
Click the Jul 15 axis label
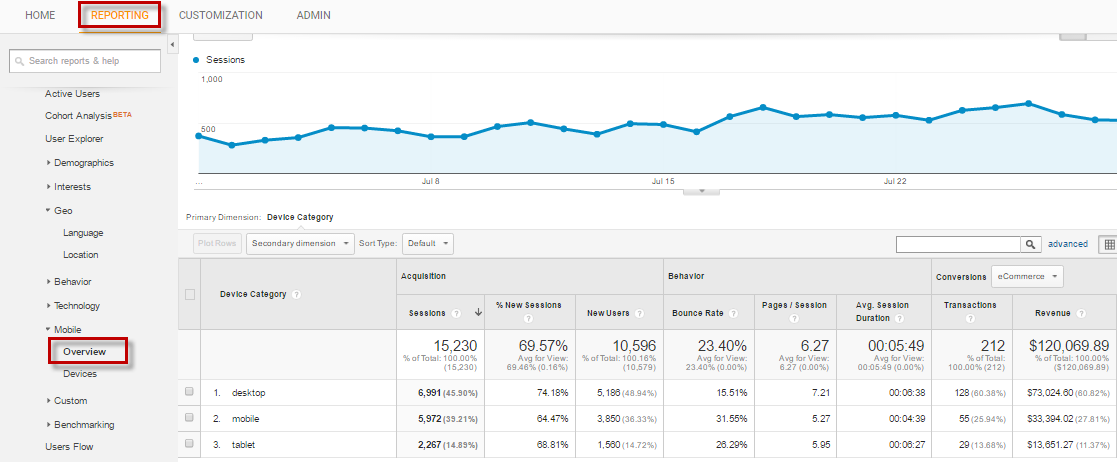[663, 182]
